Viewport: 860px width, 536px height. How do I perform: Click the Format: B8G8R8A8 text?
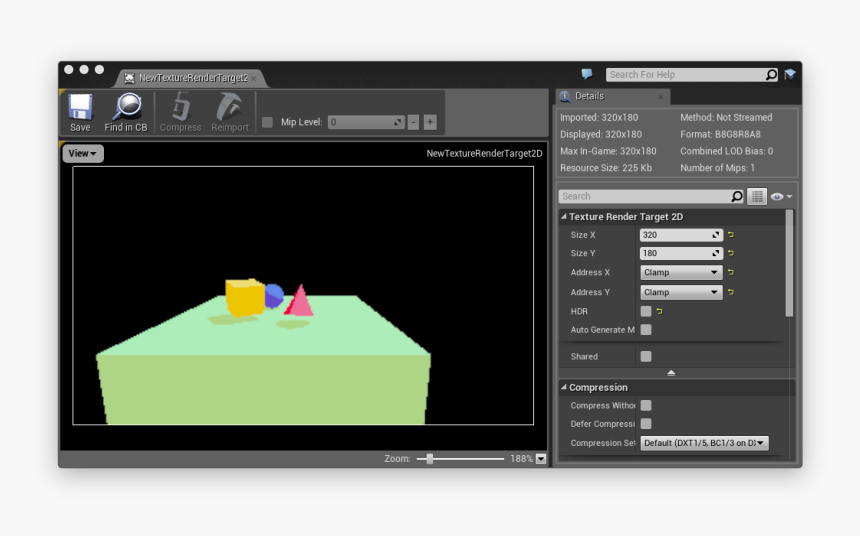720,134
